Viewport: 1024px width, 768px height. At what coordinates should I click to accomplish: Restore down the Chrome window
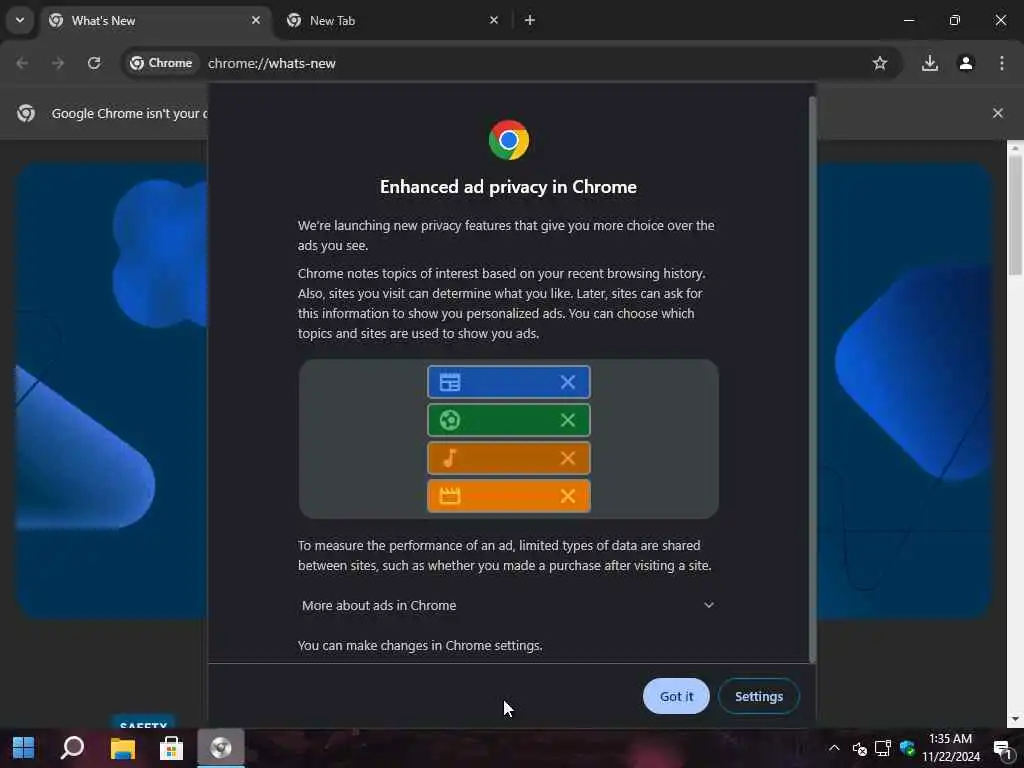pos(954,20)
